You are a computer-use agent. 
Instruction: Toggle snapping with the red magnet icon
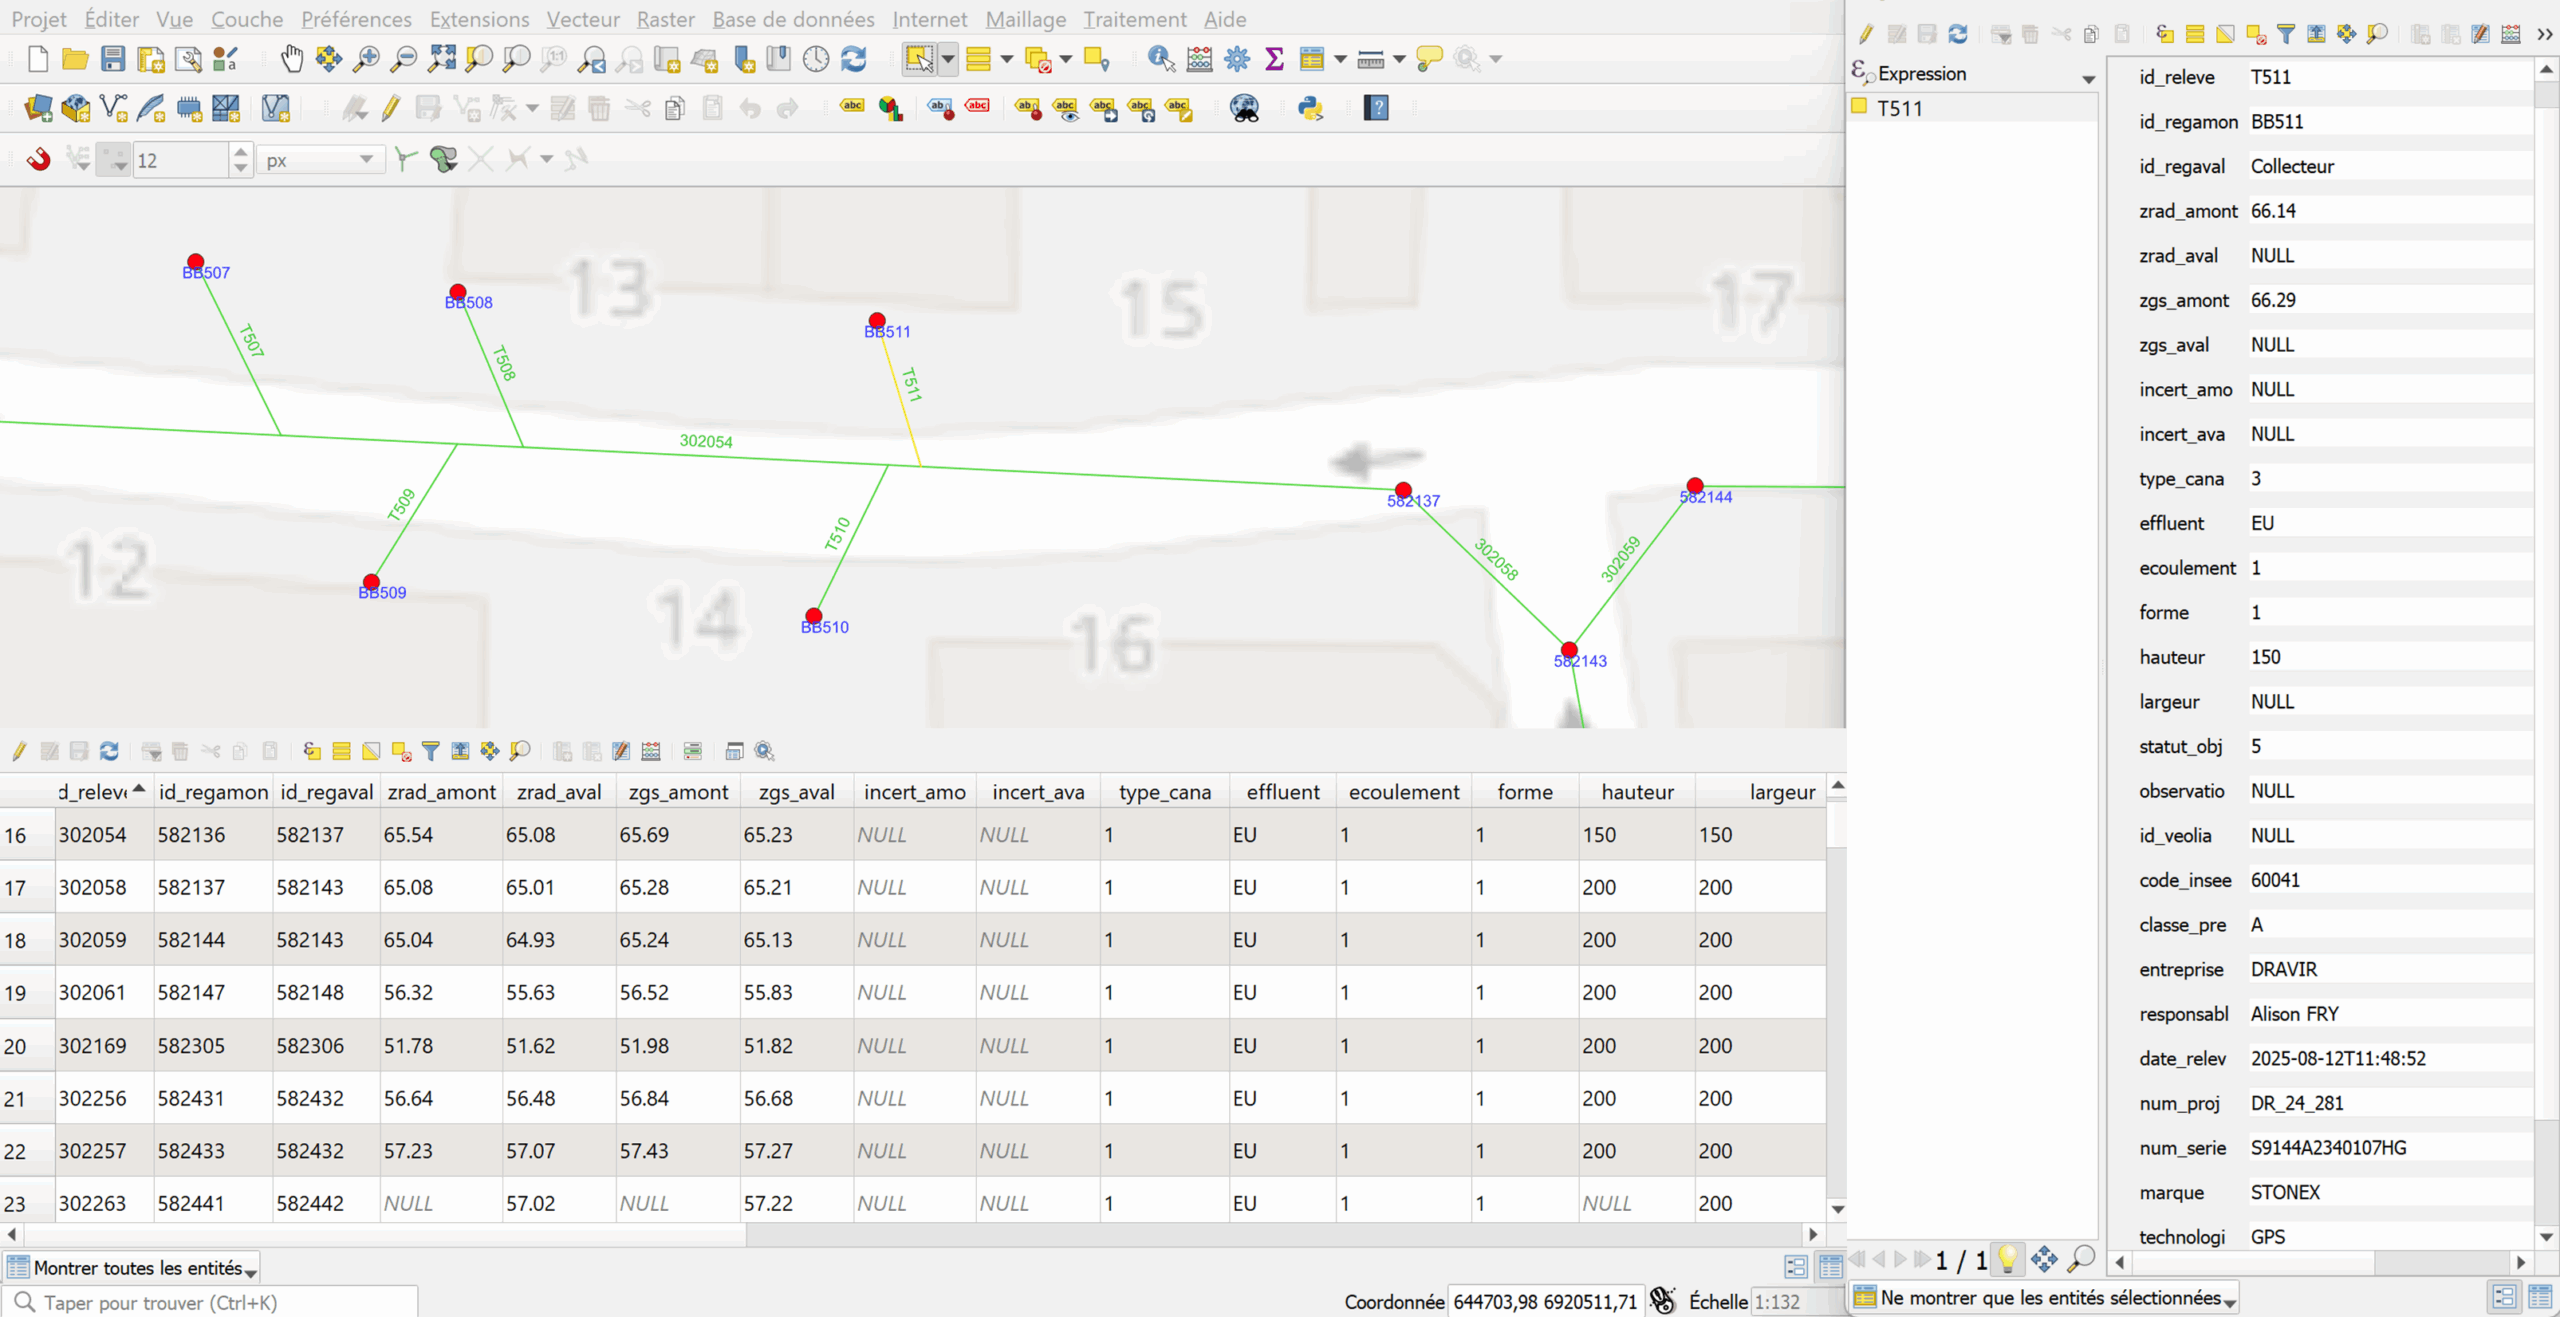38,159
